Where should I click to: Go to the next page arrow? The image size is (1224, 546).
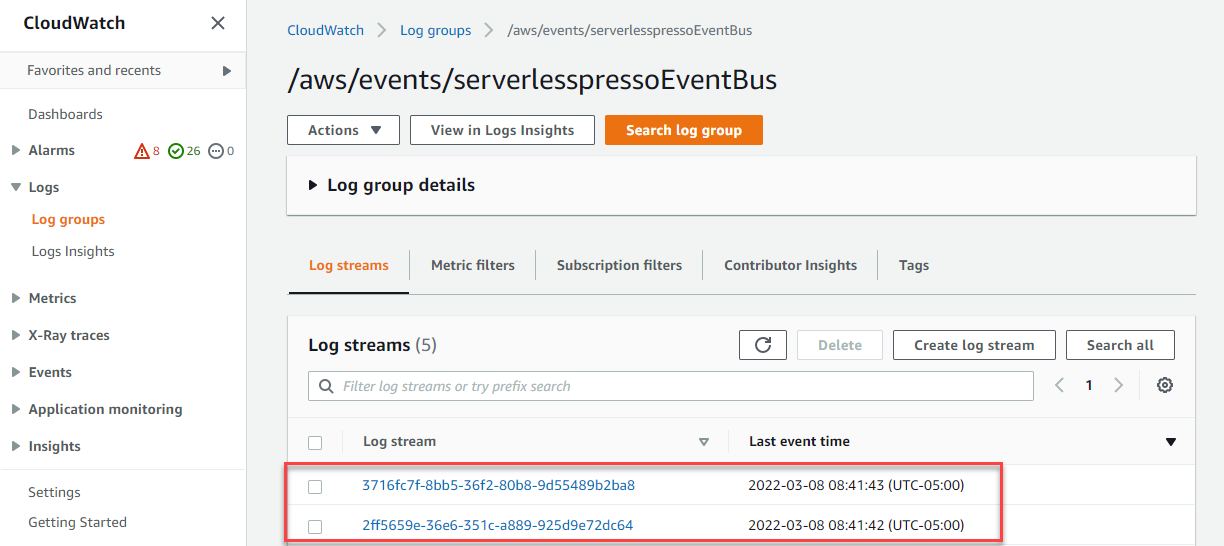1119,385
